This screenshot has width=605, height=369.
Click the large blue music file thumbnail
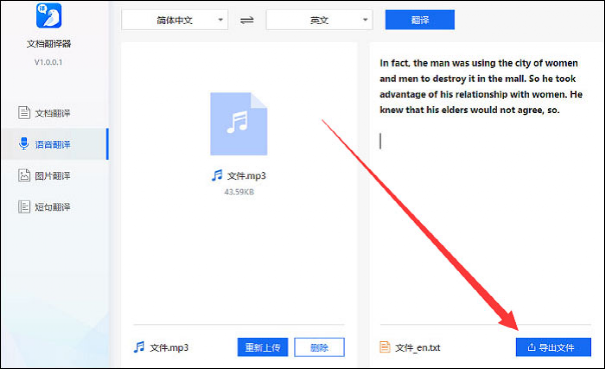(x=238, y=124)
